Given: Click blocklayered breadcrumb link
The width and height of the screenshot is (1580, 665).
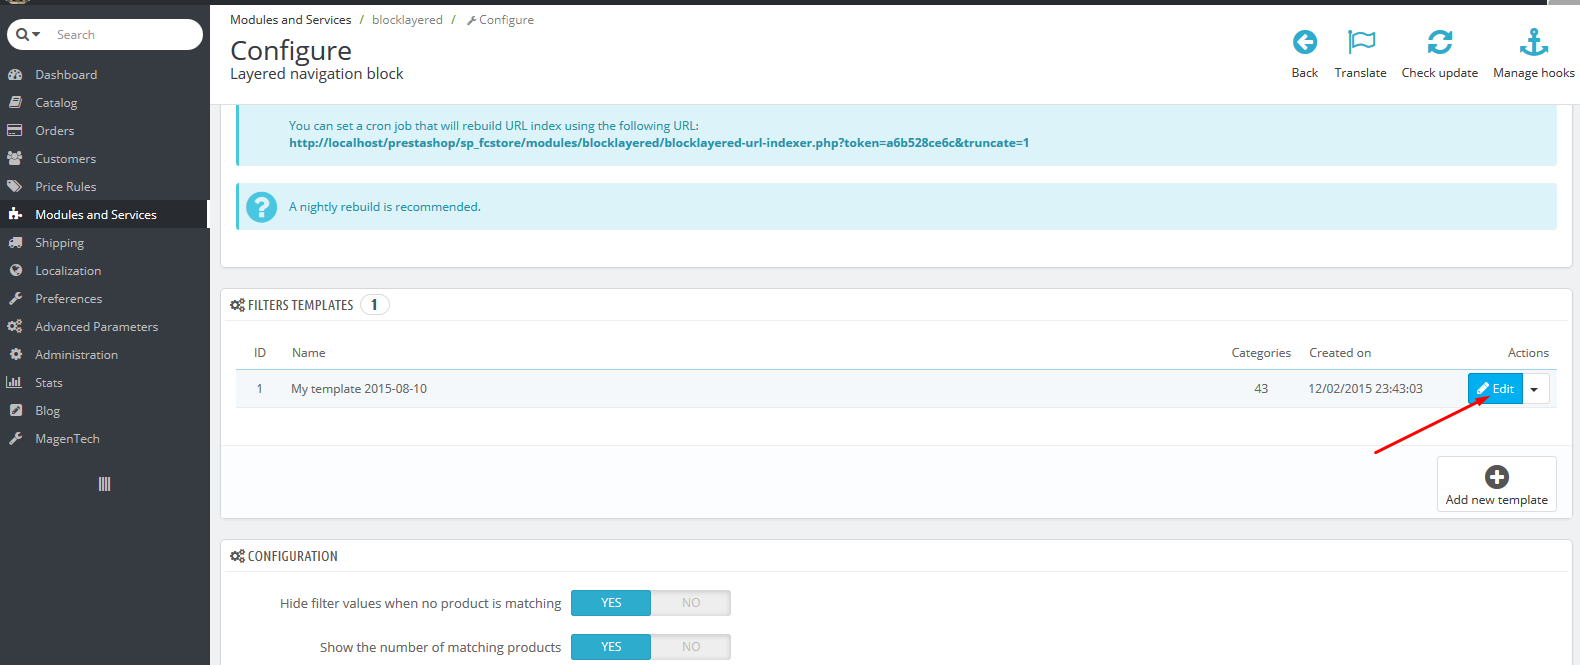Looking at the screenshot, I should pos(407,20).
